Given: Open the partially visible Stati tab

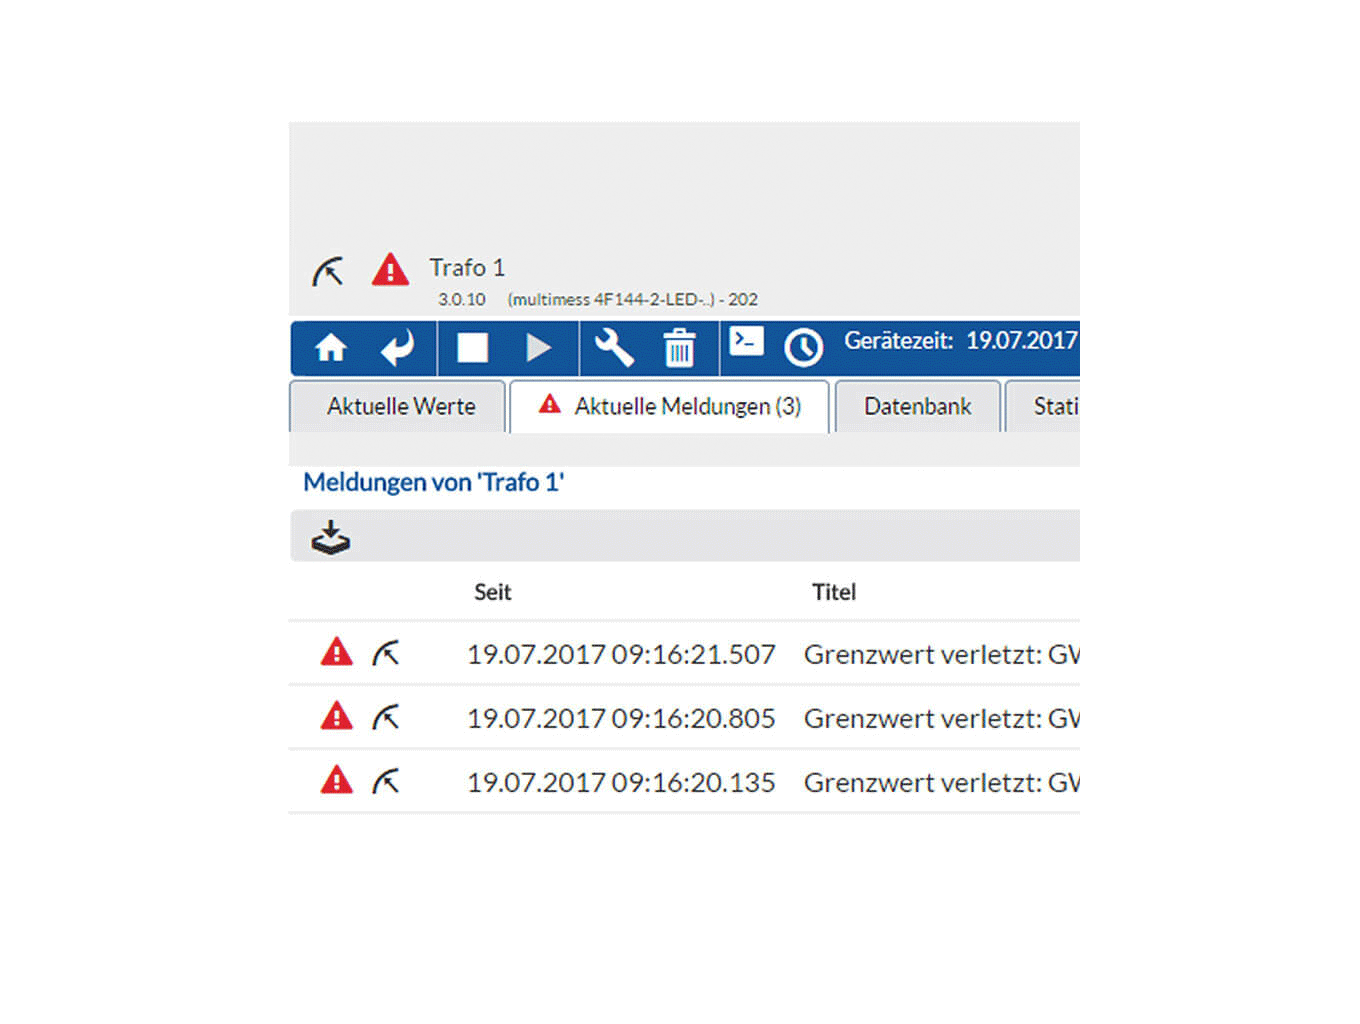Looking at the screenshot, I should [x=1043, y=406].
